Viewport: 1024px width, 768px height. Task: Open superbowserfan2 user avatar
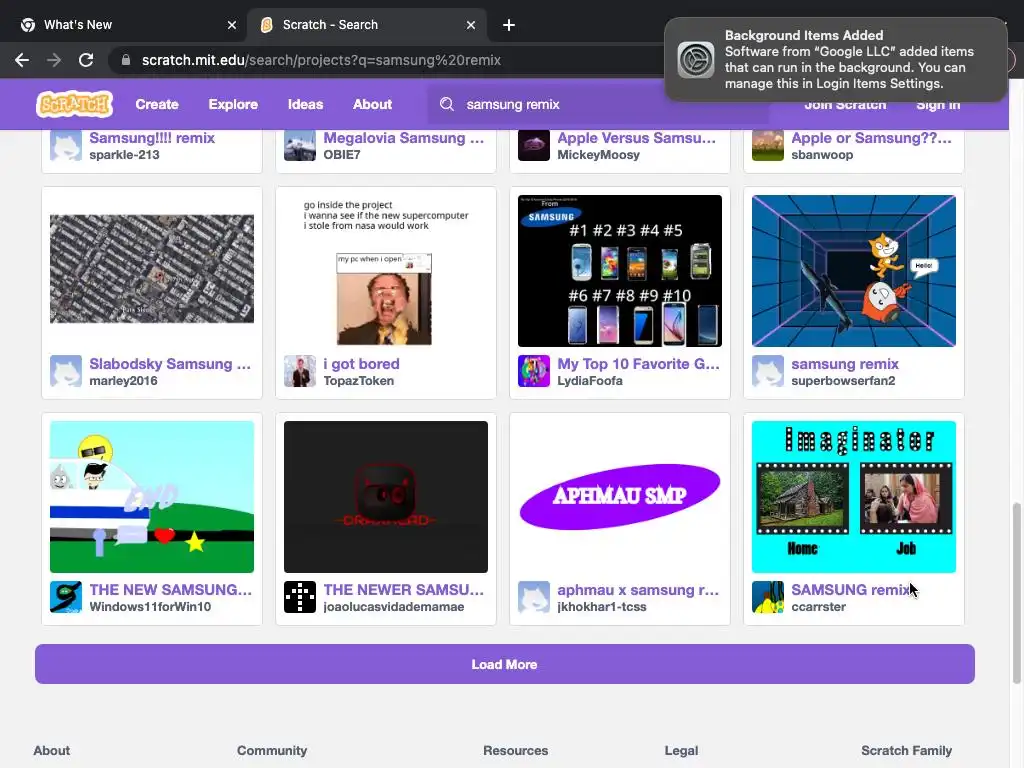[767, 371]
